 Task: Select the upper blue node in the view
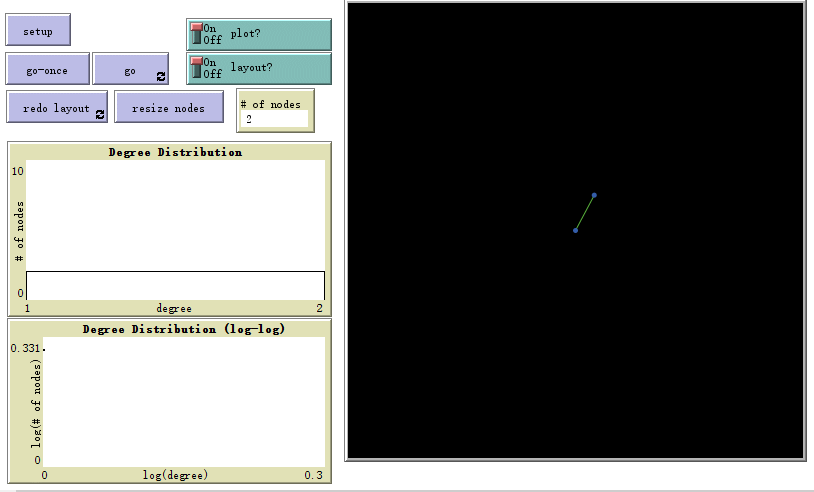594,195
